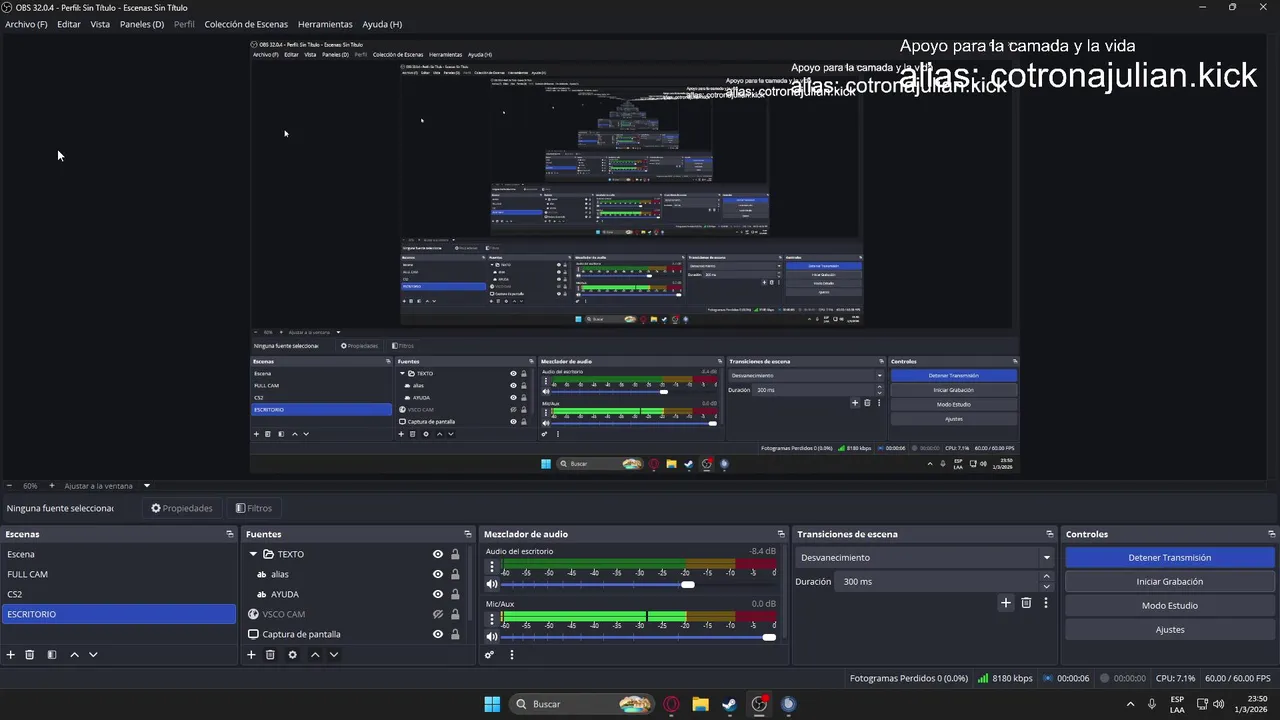This screenshot has height=720, width=1280.
Task: Open File Explorer from taskbar
Action: 700,704
